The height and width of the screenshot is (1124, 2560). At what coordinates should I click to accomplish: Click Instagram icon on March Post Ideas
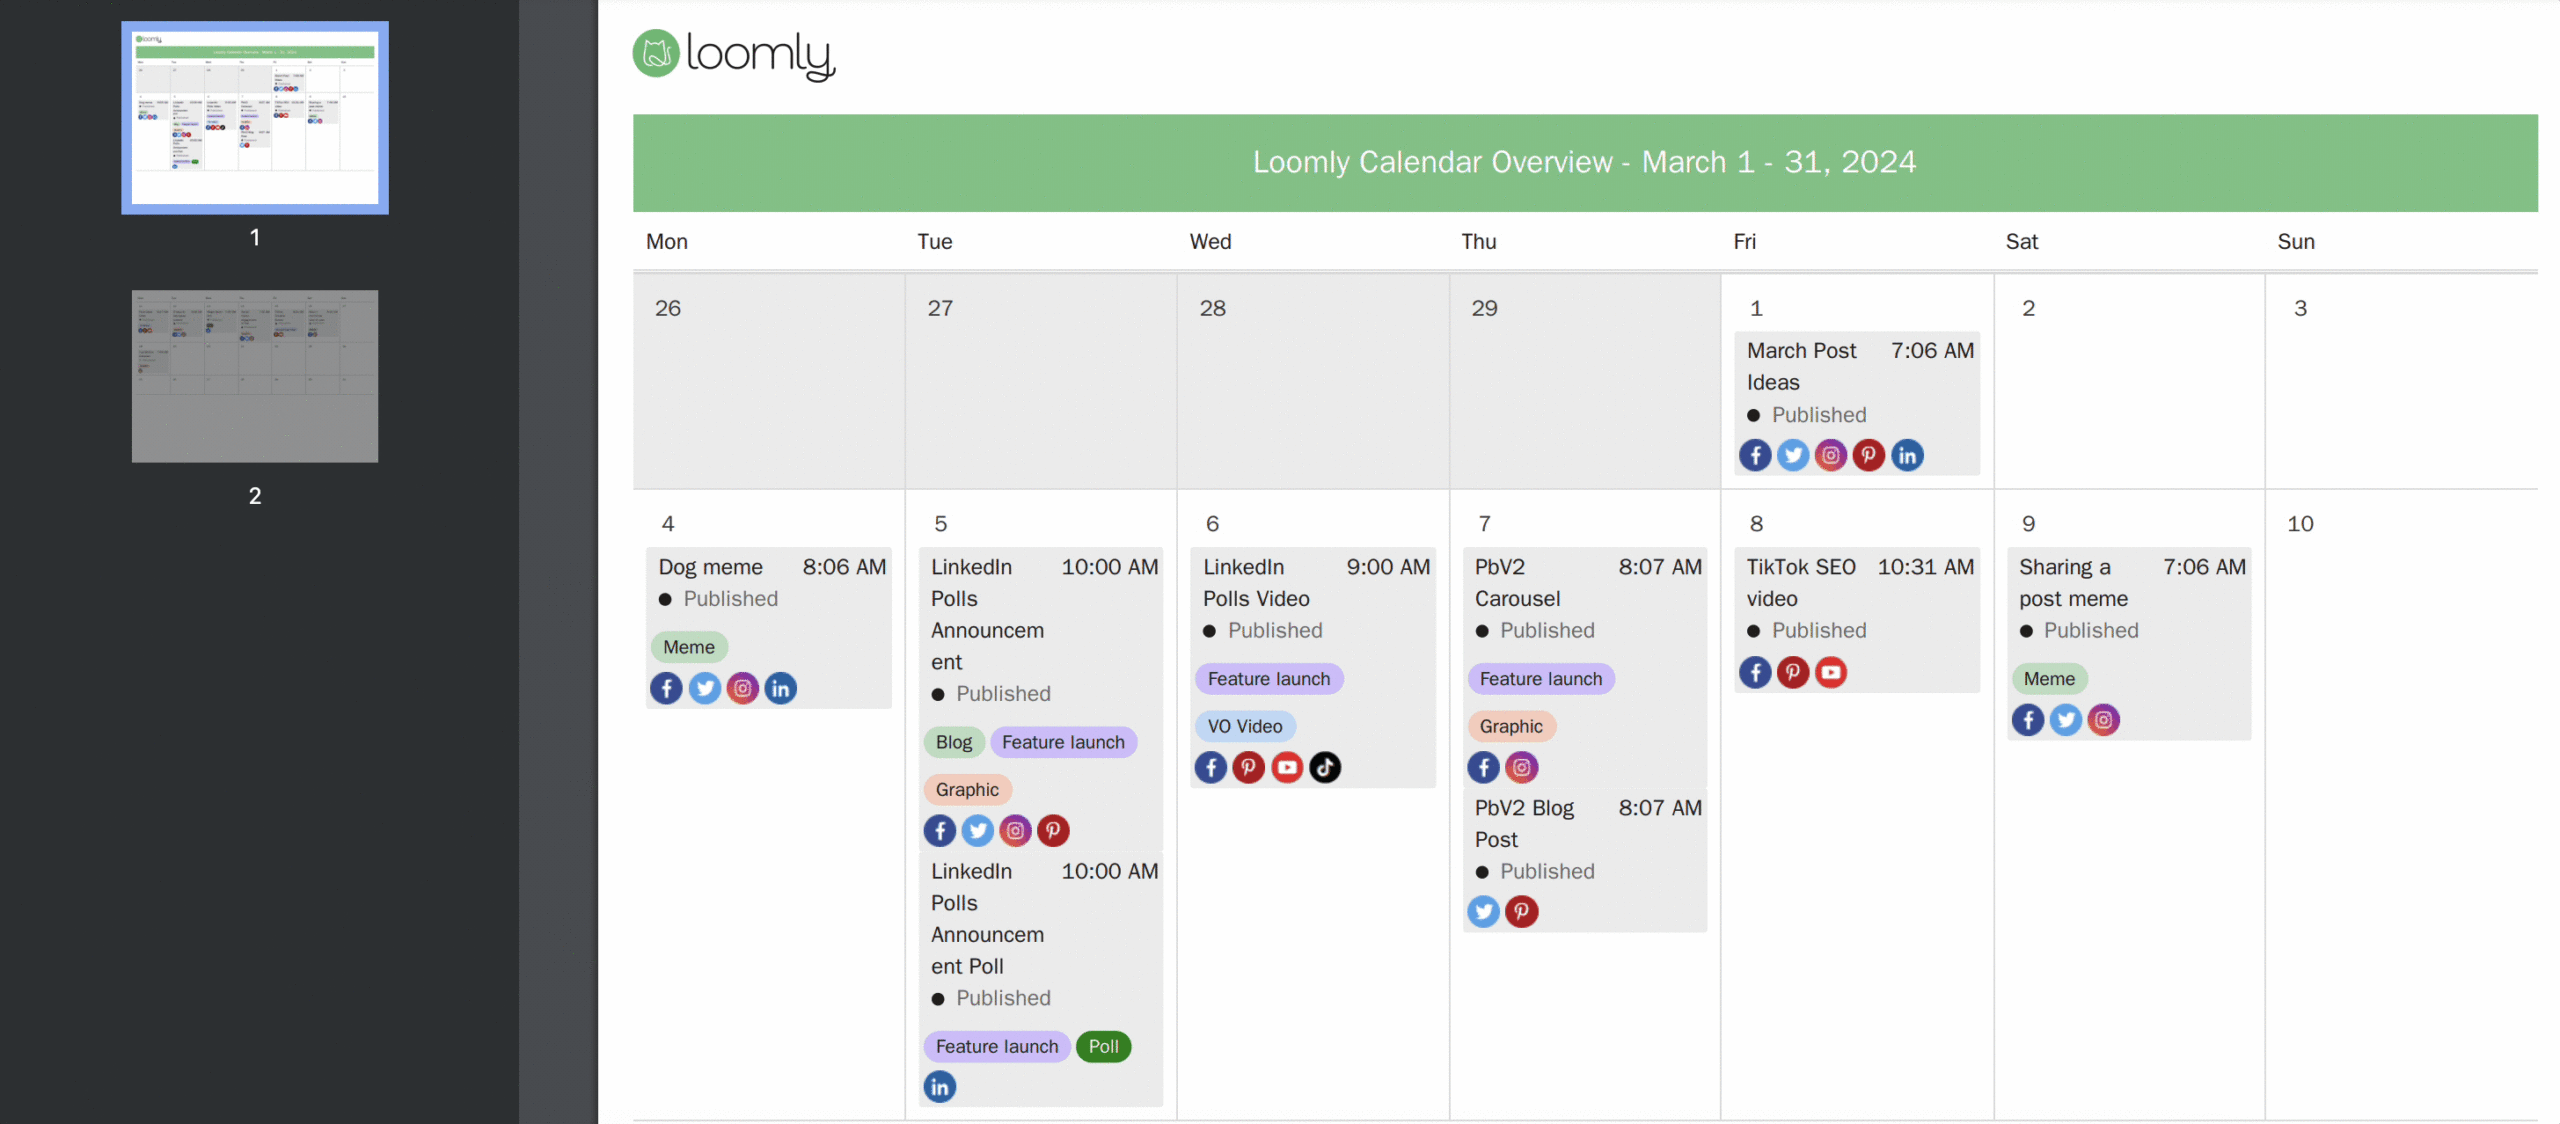click(x=1830, y=456)
